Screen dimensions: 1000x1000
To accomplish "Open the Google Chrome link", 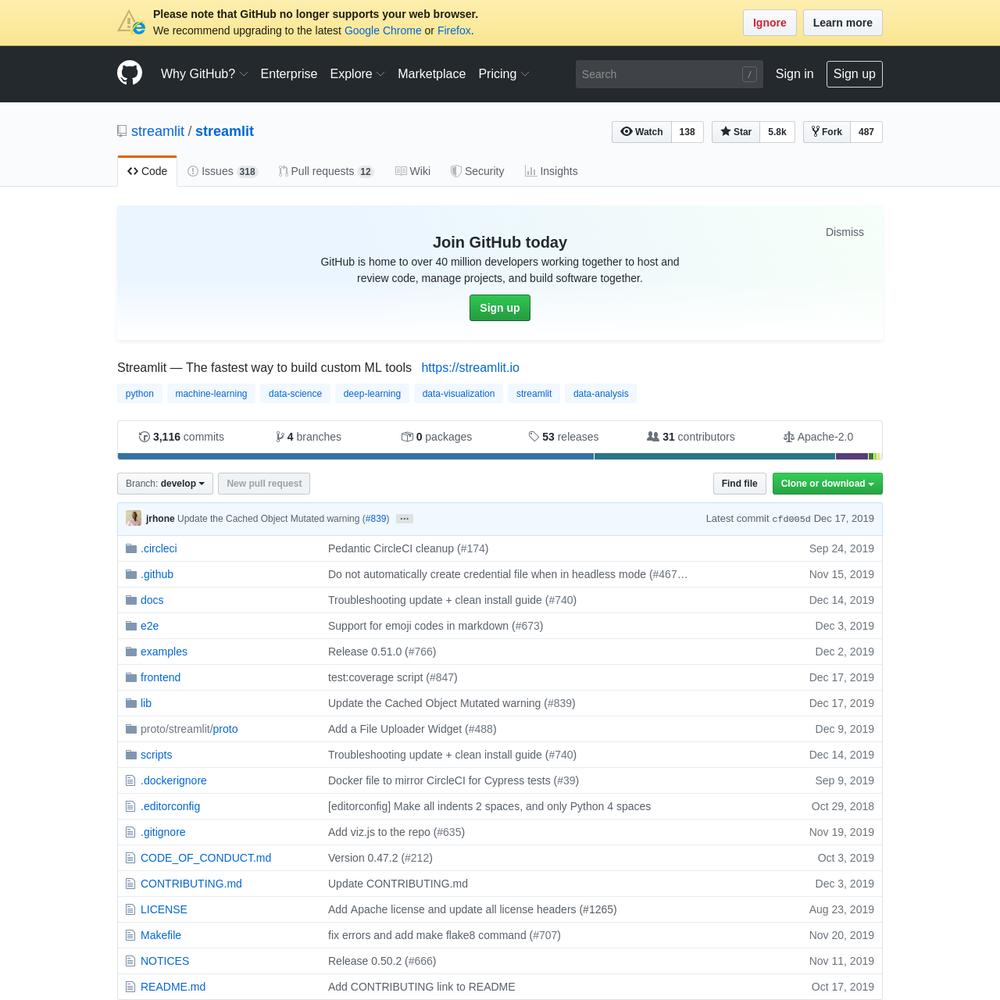I will coord(383,31).
